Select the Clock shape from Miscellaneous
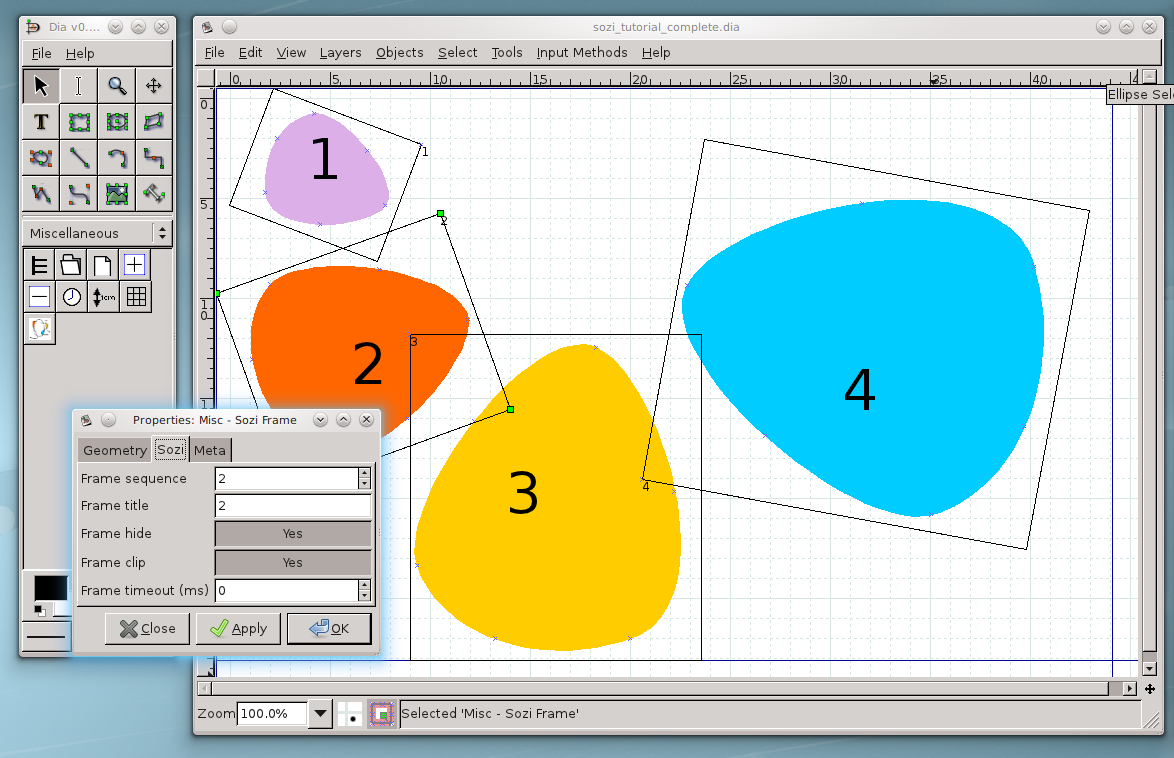Image resolution: width=1174 pixels, height=758 pixels. tap(72, 297)
